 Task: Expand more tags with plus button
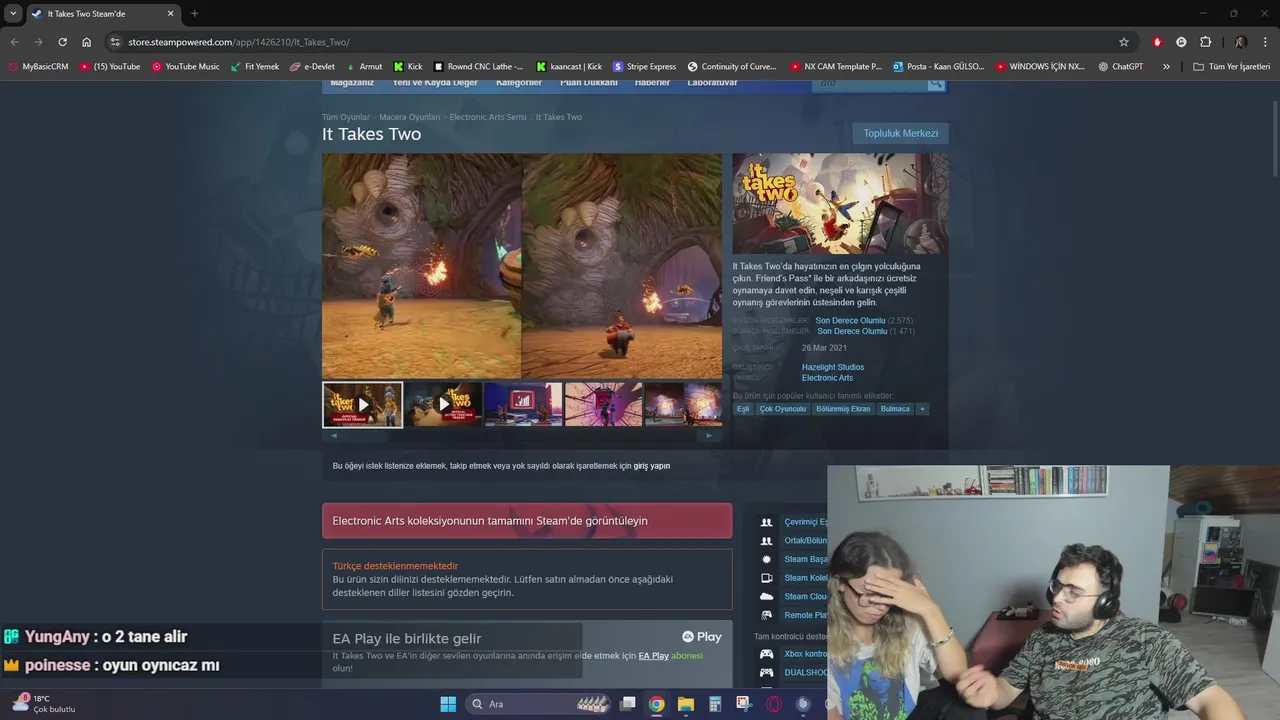point(922,409)
